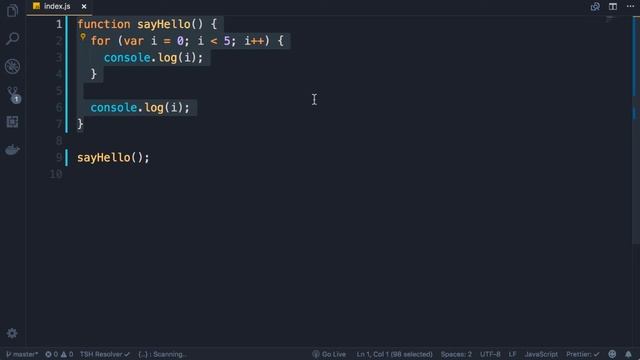Open the Docker whale view
The width and height of the screenshot is (640, 360).
(x=13, y=150)
